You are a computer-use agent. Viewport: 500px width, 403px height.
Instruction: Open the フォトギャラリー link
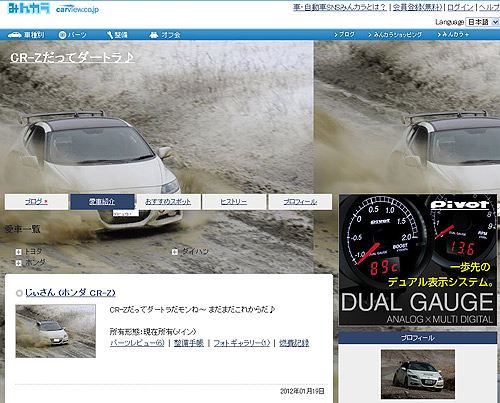pyautogui.click(x=242, y=343)
